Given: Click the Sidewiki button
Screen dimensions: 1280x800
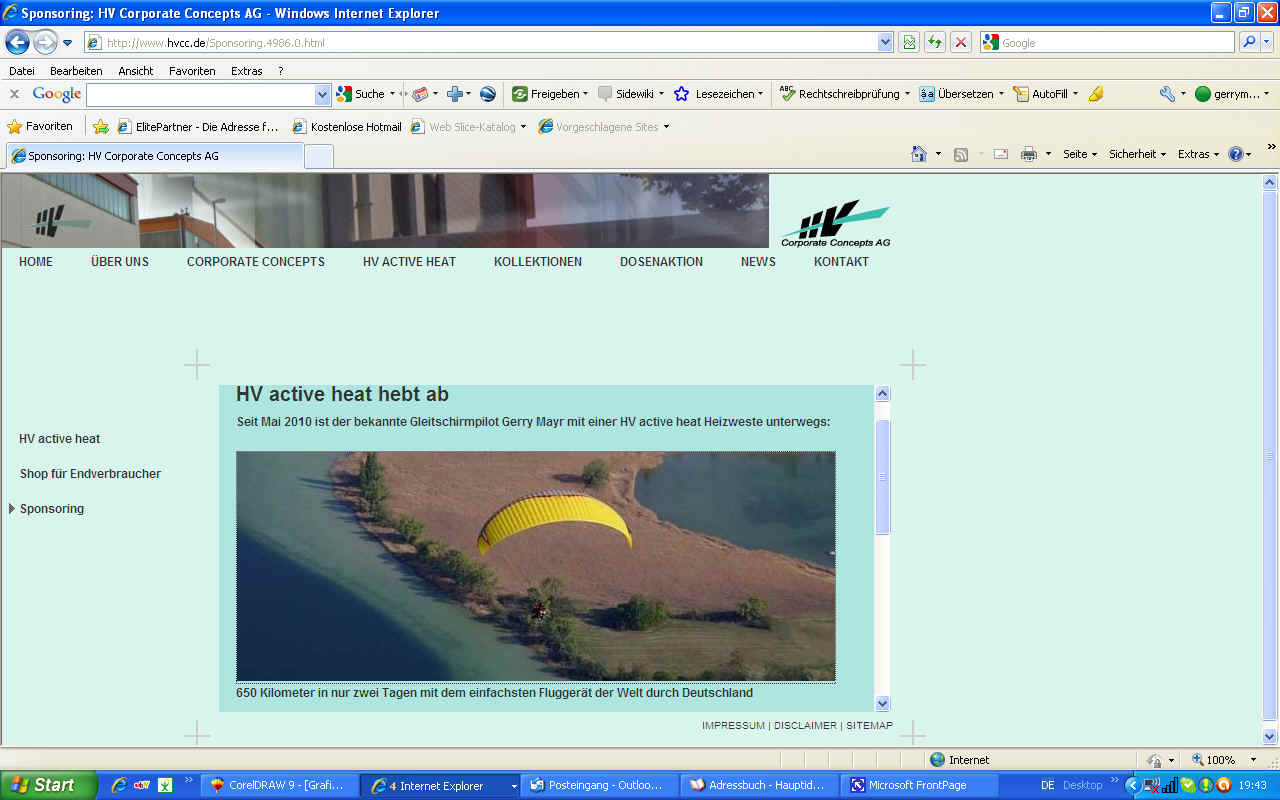Looking at the screenshot, I should click(630, 94).
